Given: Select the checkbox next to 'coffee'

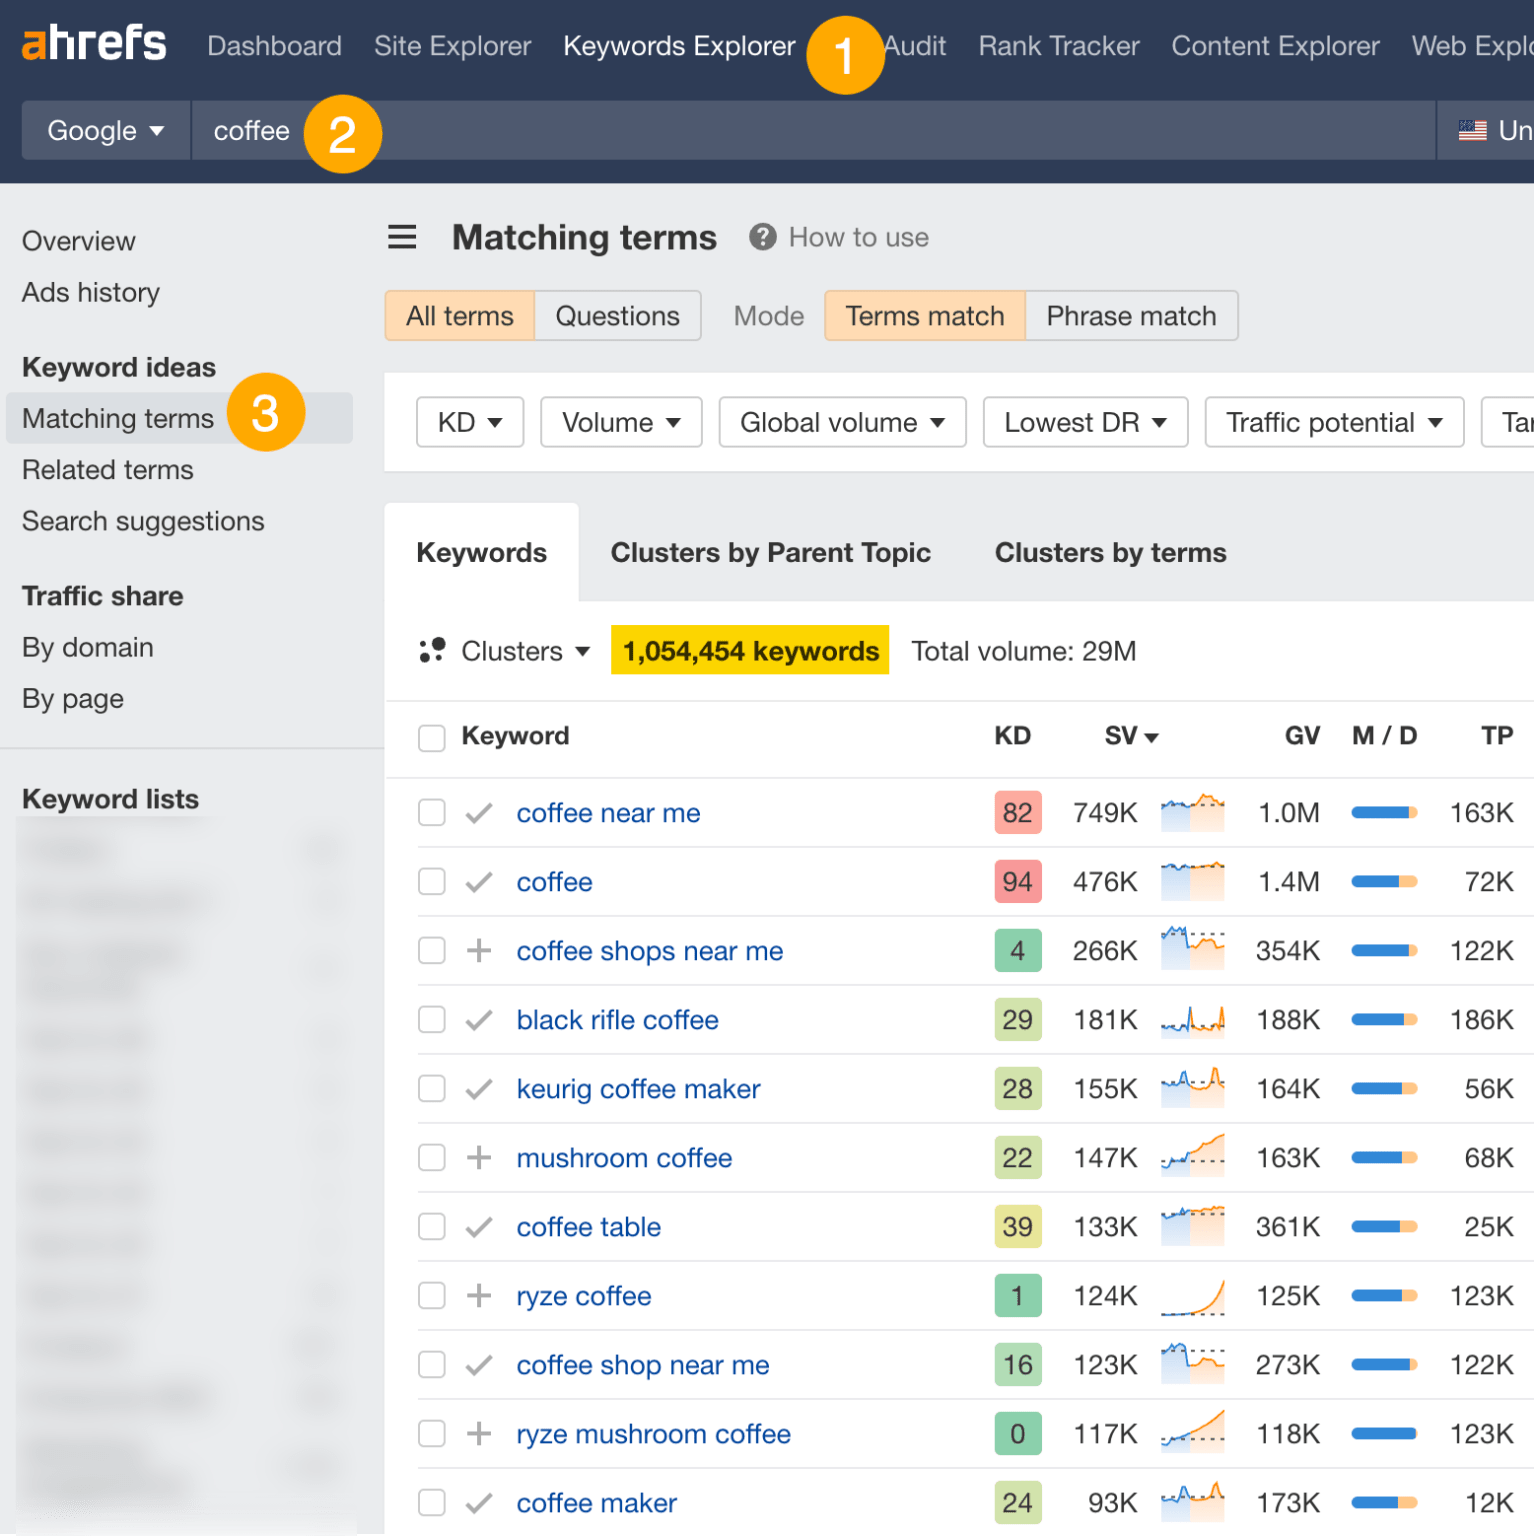Looking at the screenshot, I should click(x=431, y=881).
